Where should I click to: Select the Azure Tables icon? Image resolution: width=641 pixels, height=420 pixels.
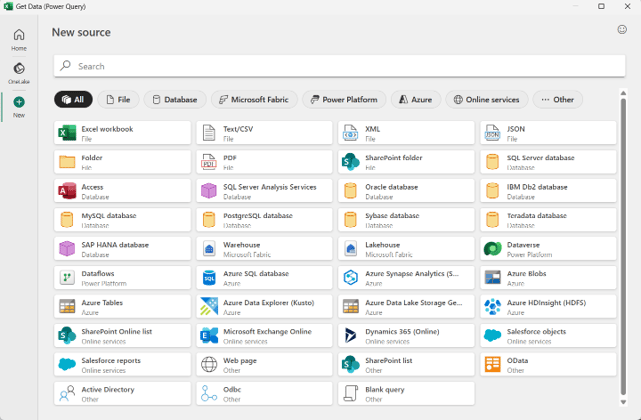(x=67, y=307)
